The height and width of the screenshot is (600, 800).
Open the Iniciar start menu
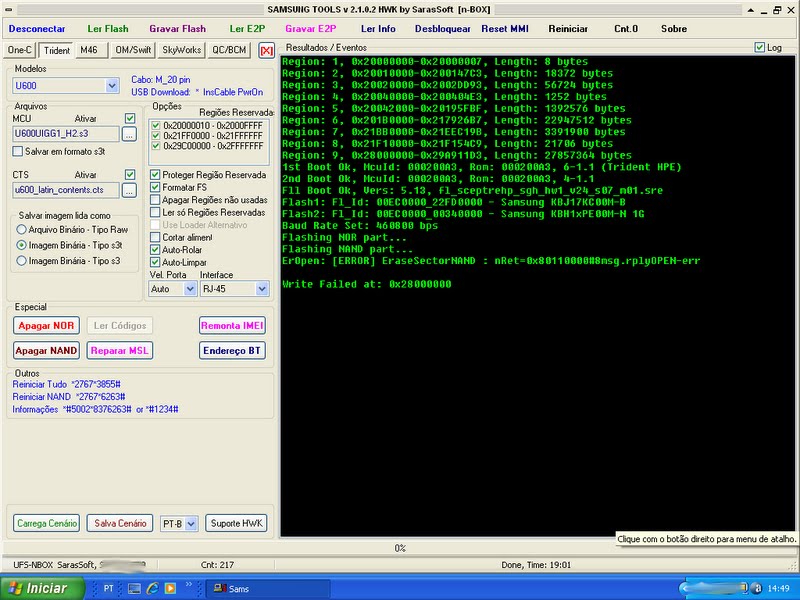click(42, 588)
